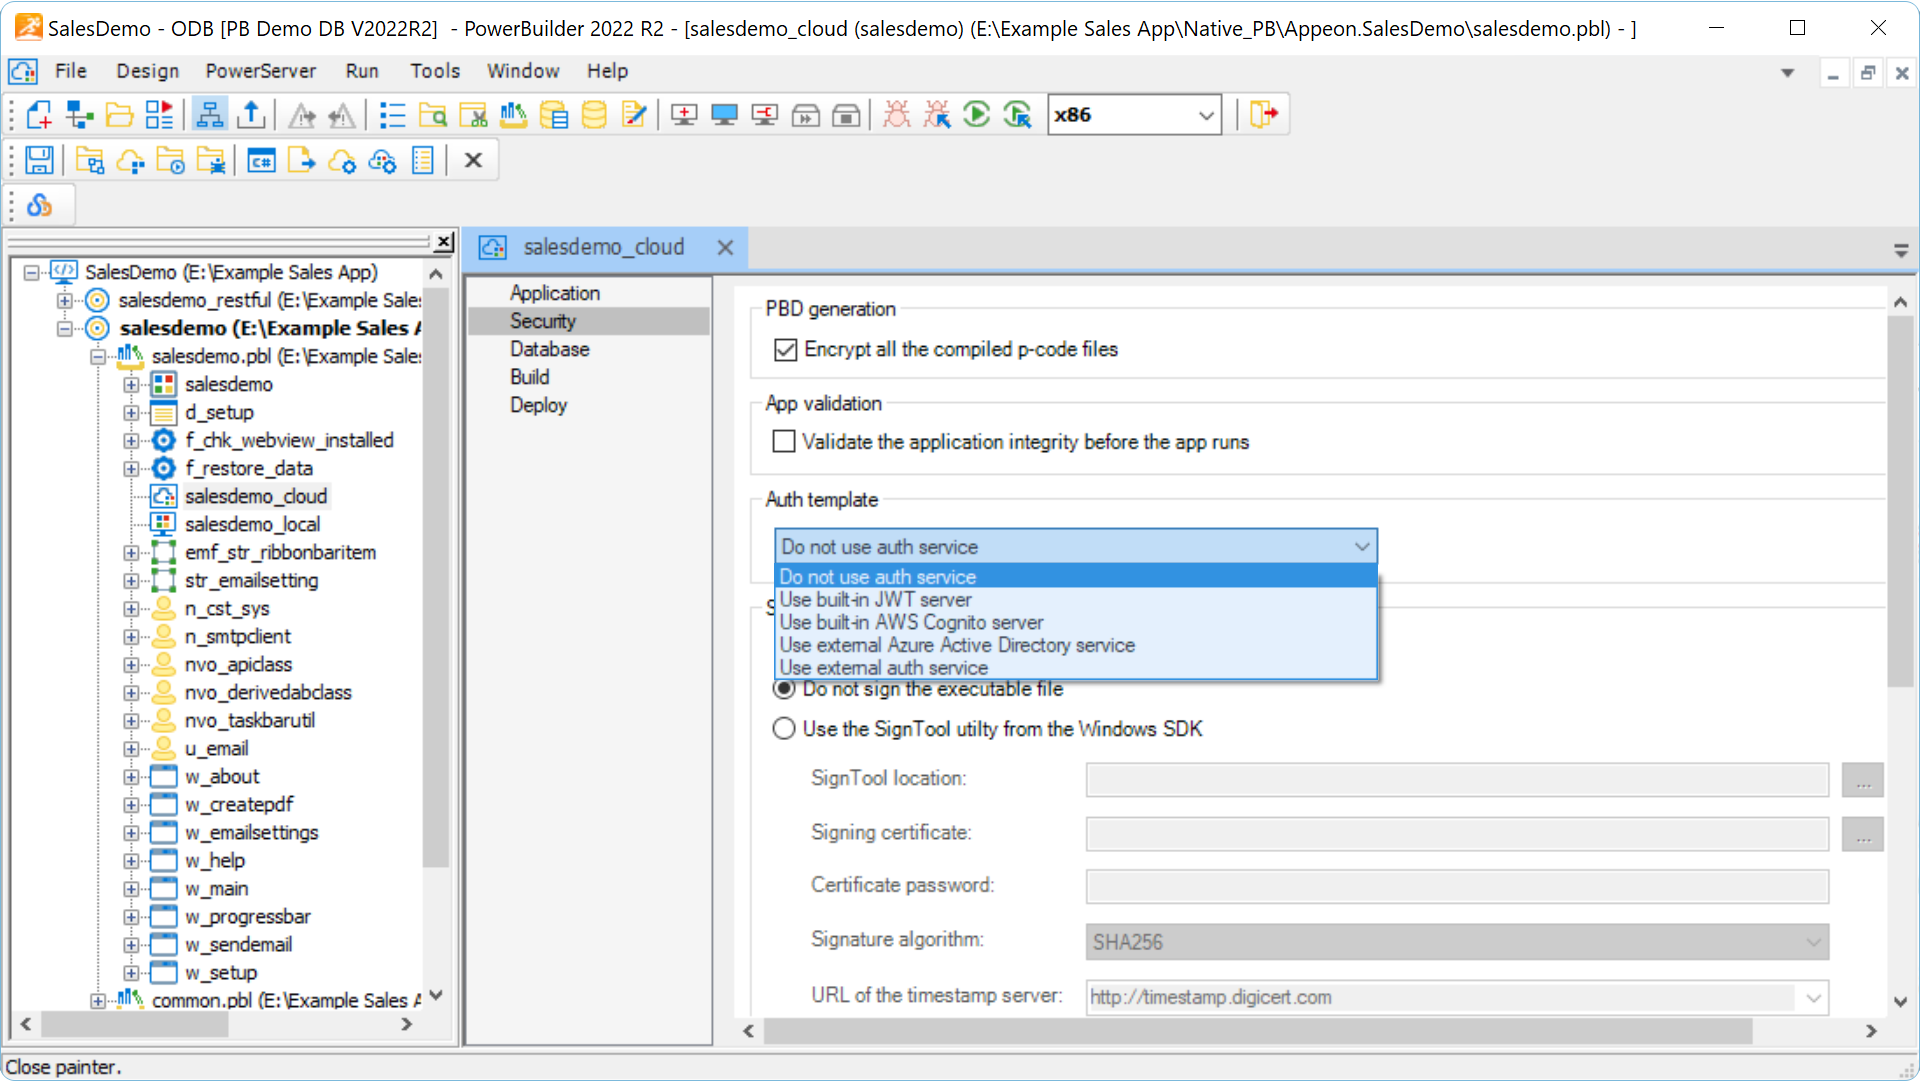Click the Certificate password field

(x=1457, y=886)
